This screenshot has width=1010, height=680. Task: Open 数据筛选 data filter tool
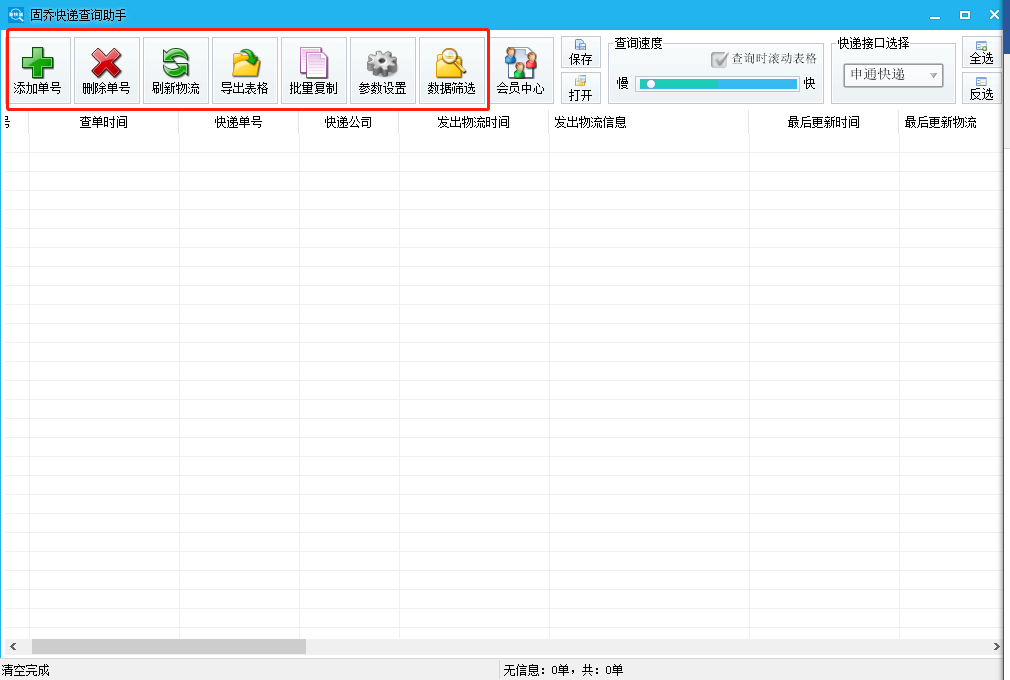[x=451, y=70]
